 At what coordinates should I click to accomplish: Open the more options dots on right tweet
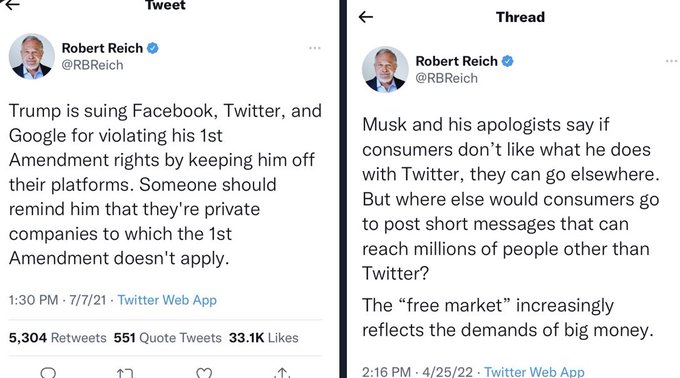[672, 61]
